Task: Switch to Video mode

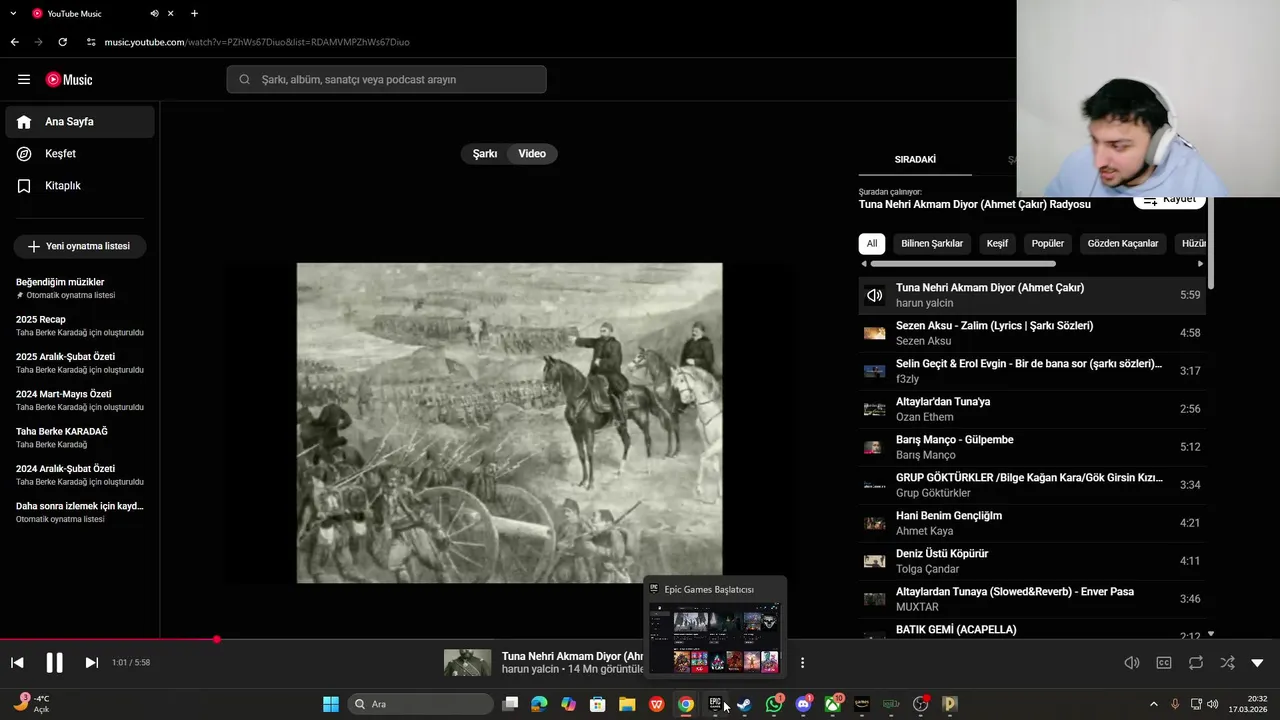Action: [x=532, y=154]
